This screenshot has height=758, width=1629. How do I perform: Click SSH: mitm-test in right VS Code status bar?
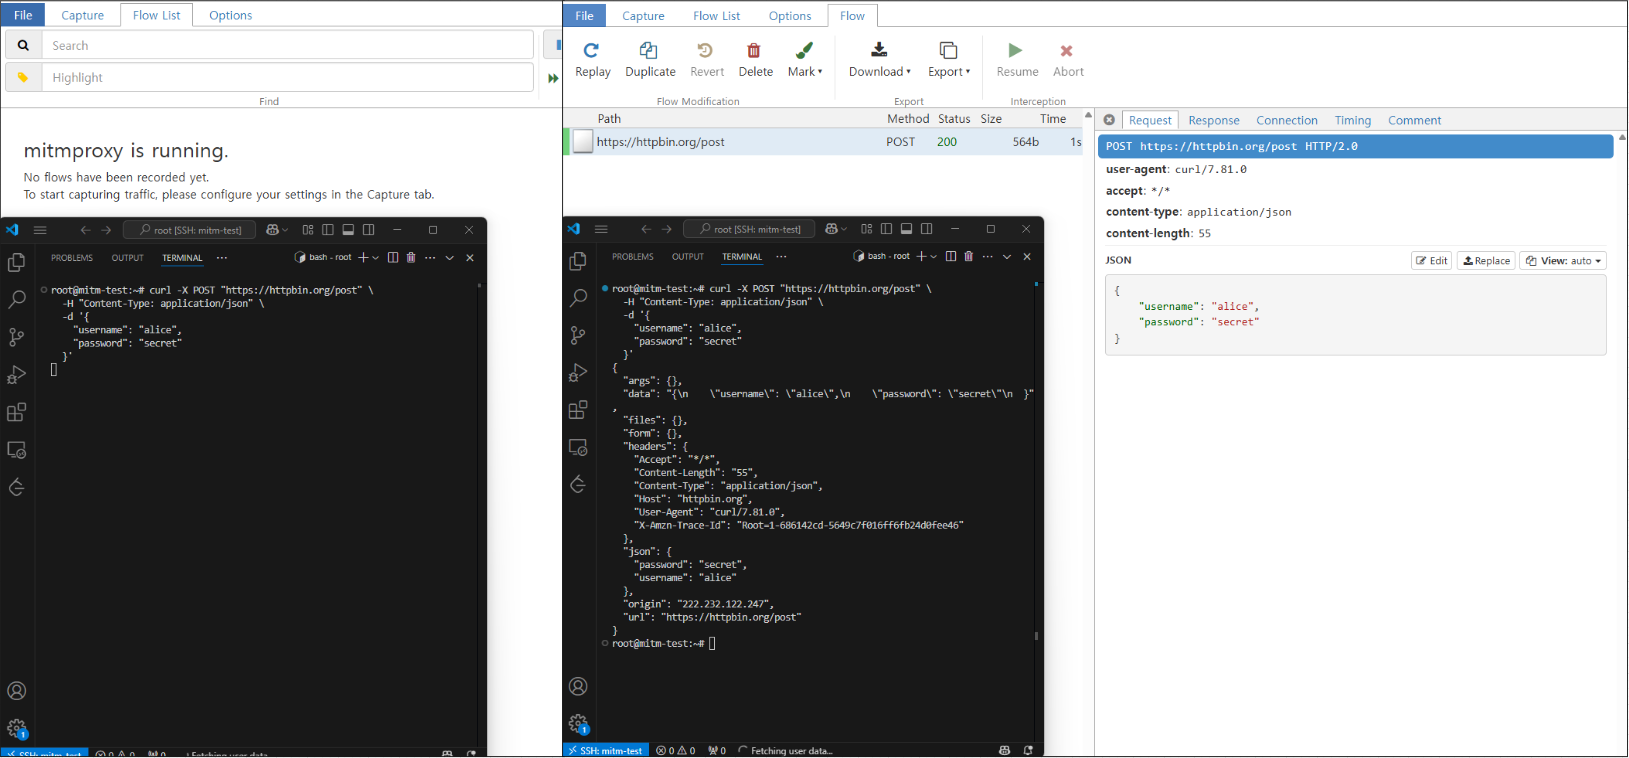606,750
